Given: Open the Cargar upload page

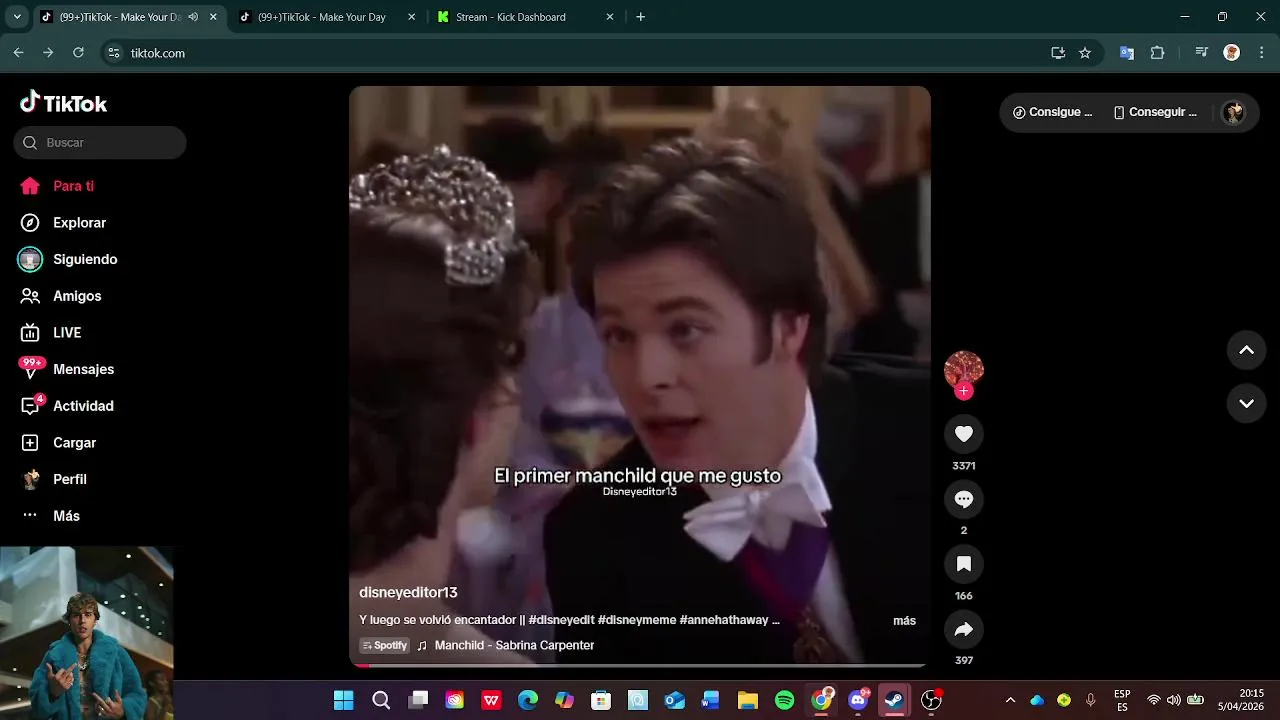Looking at the screenshot, I should tap(74, 443).
